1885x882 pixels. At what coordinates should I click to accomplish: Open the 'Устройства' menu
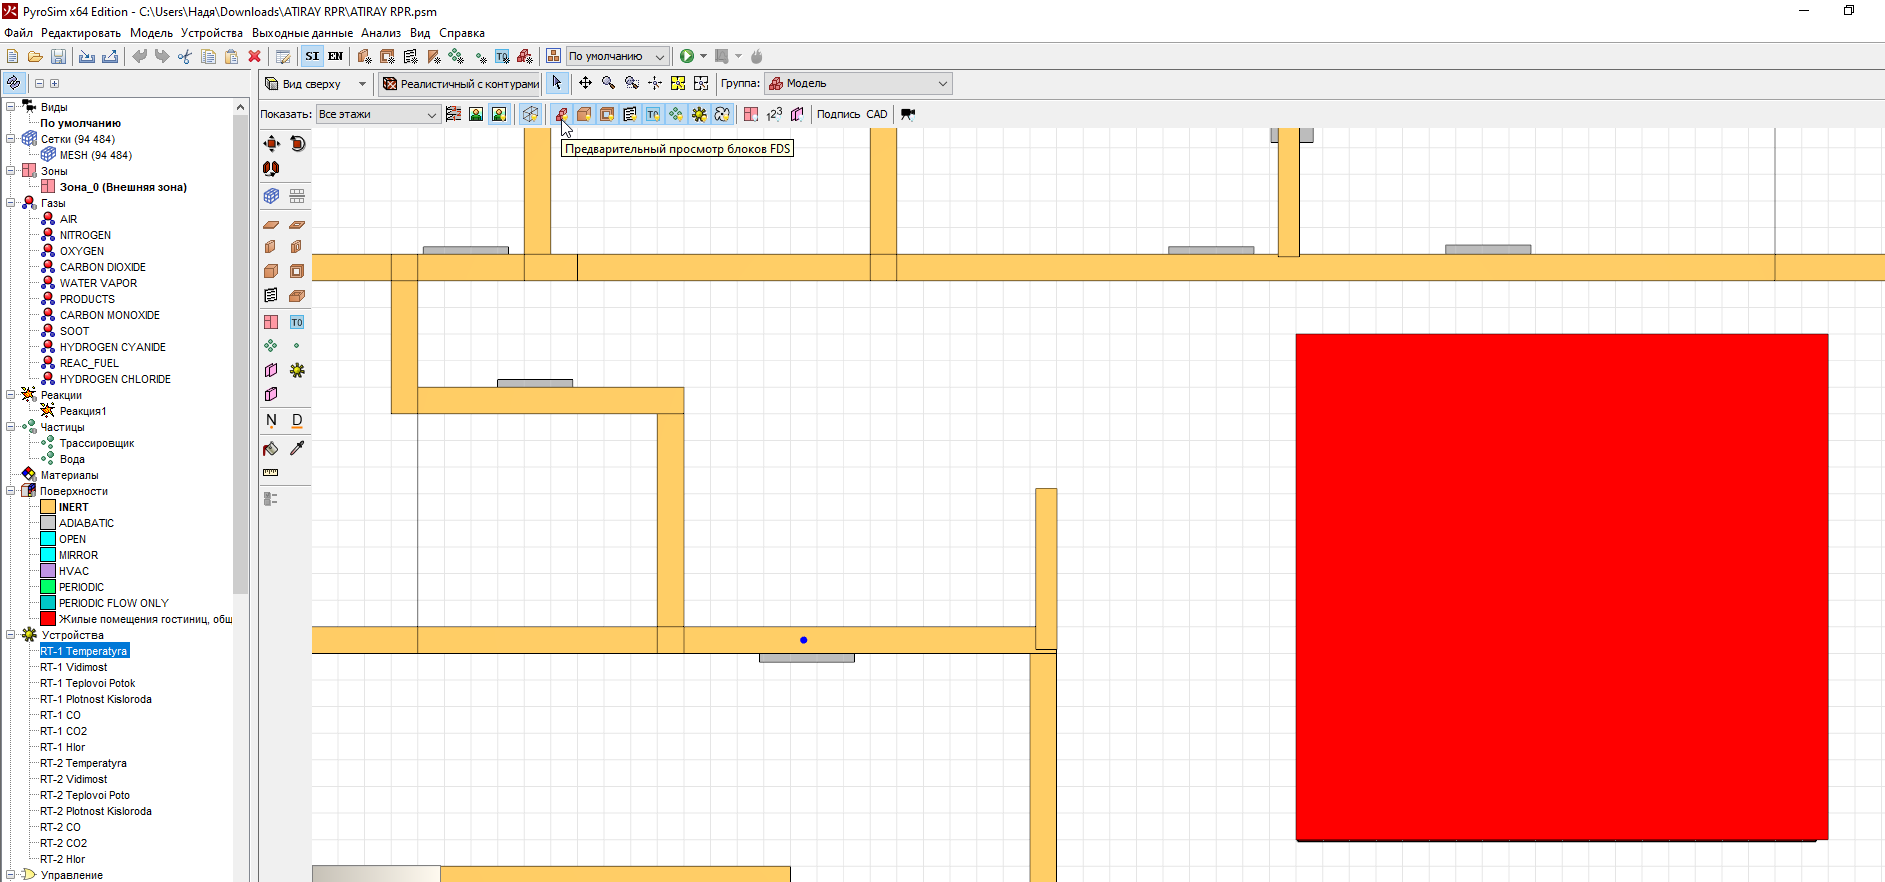click(x=212, y=33)
